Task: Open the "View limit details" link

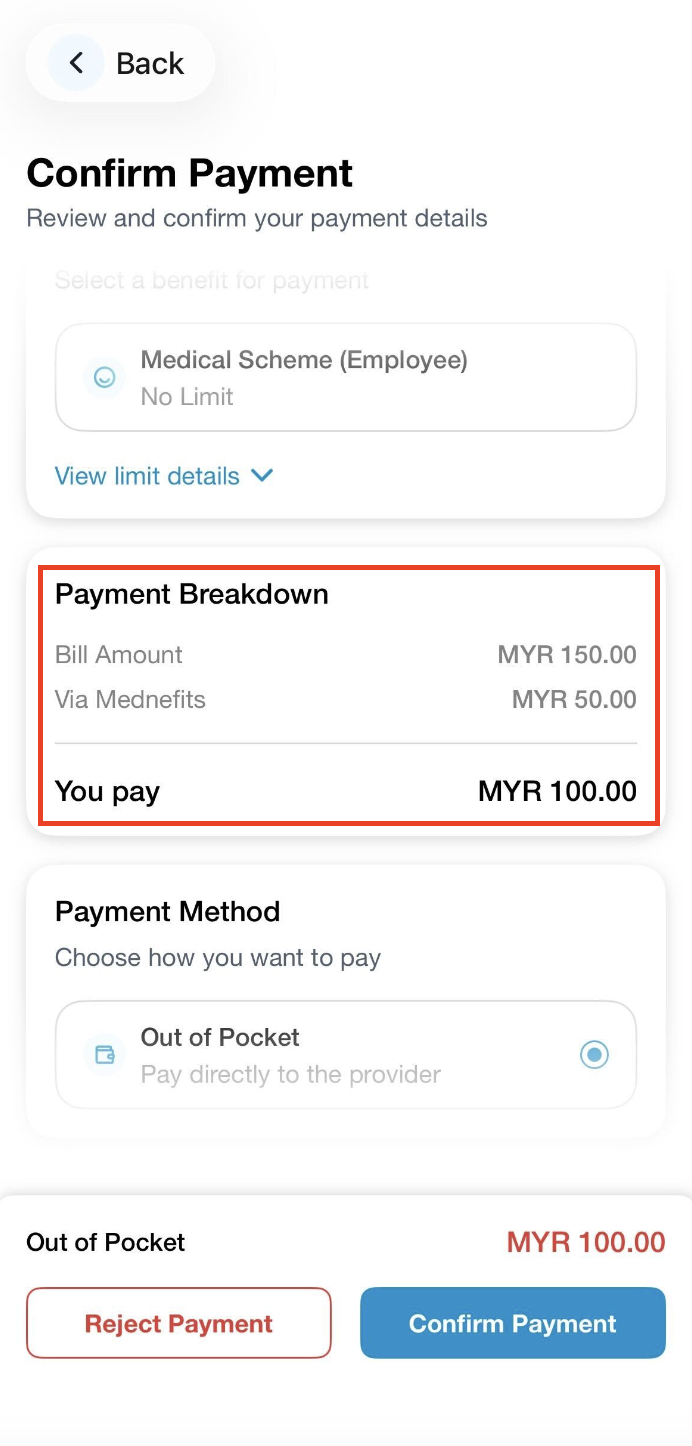Action: 147,476
